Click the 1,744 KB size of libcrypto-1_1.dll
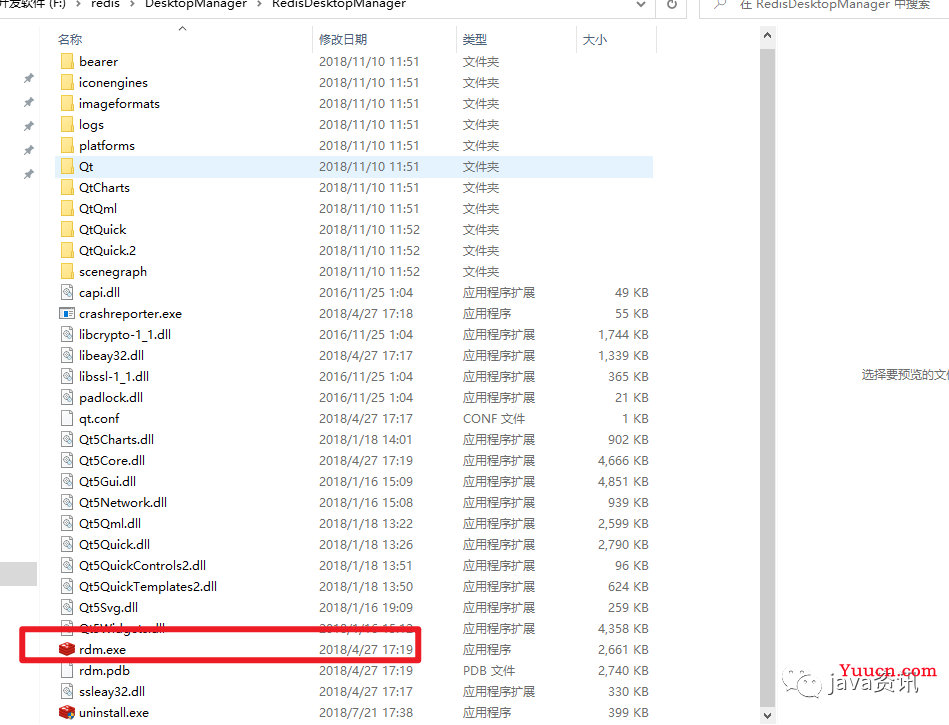 [623, 334]
